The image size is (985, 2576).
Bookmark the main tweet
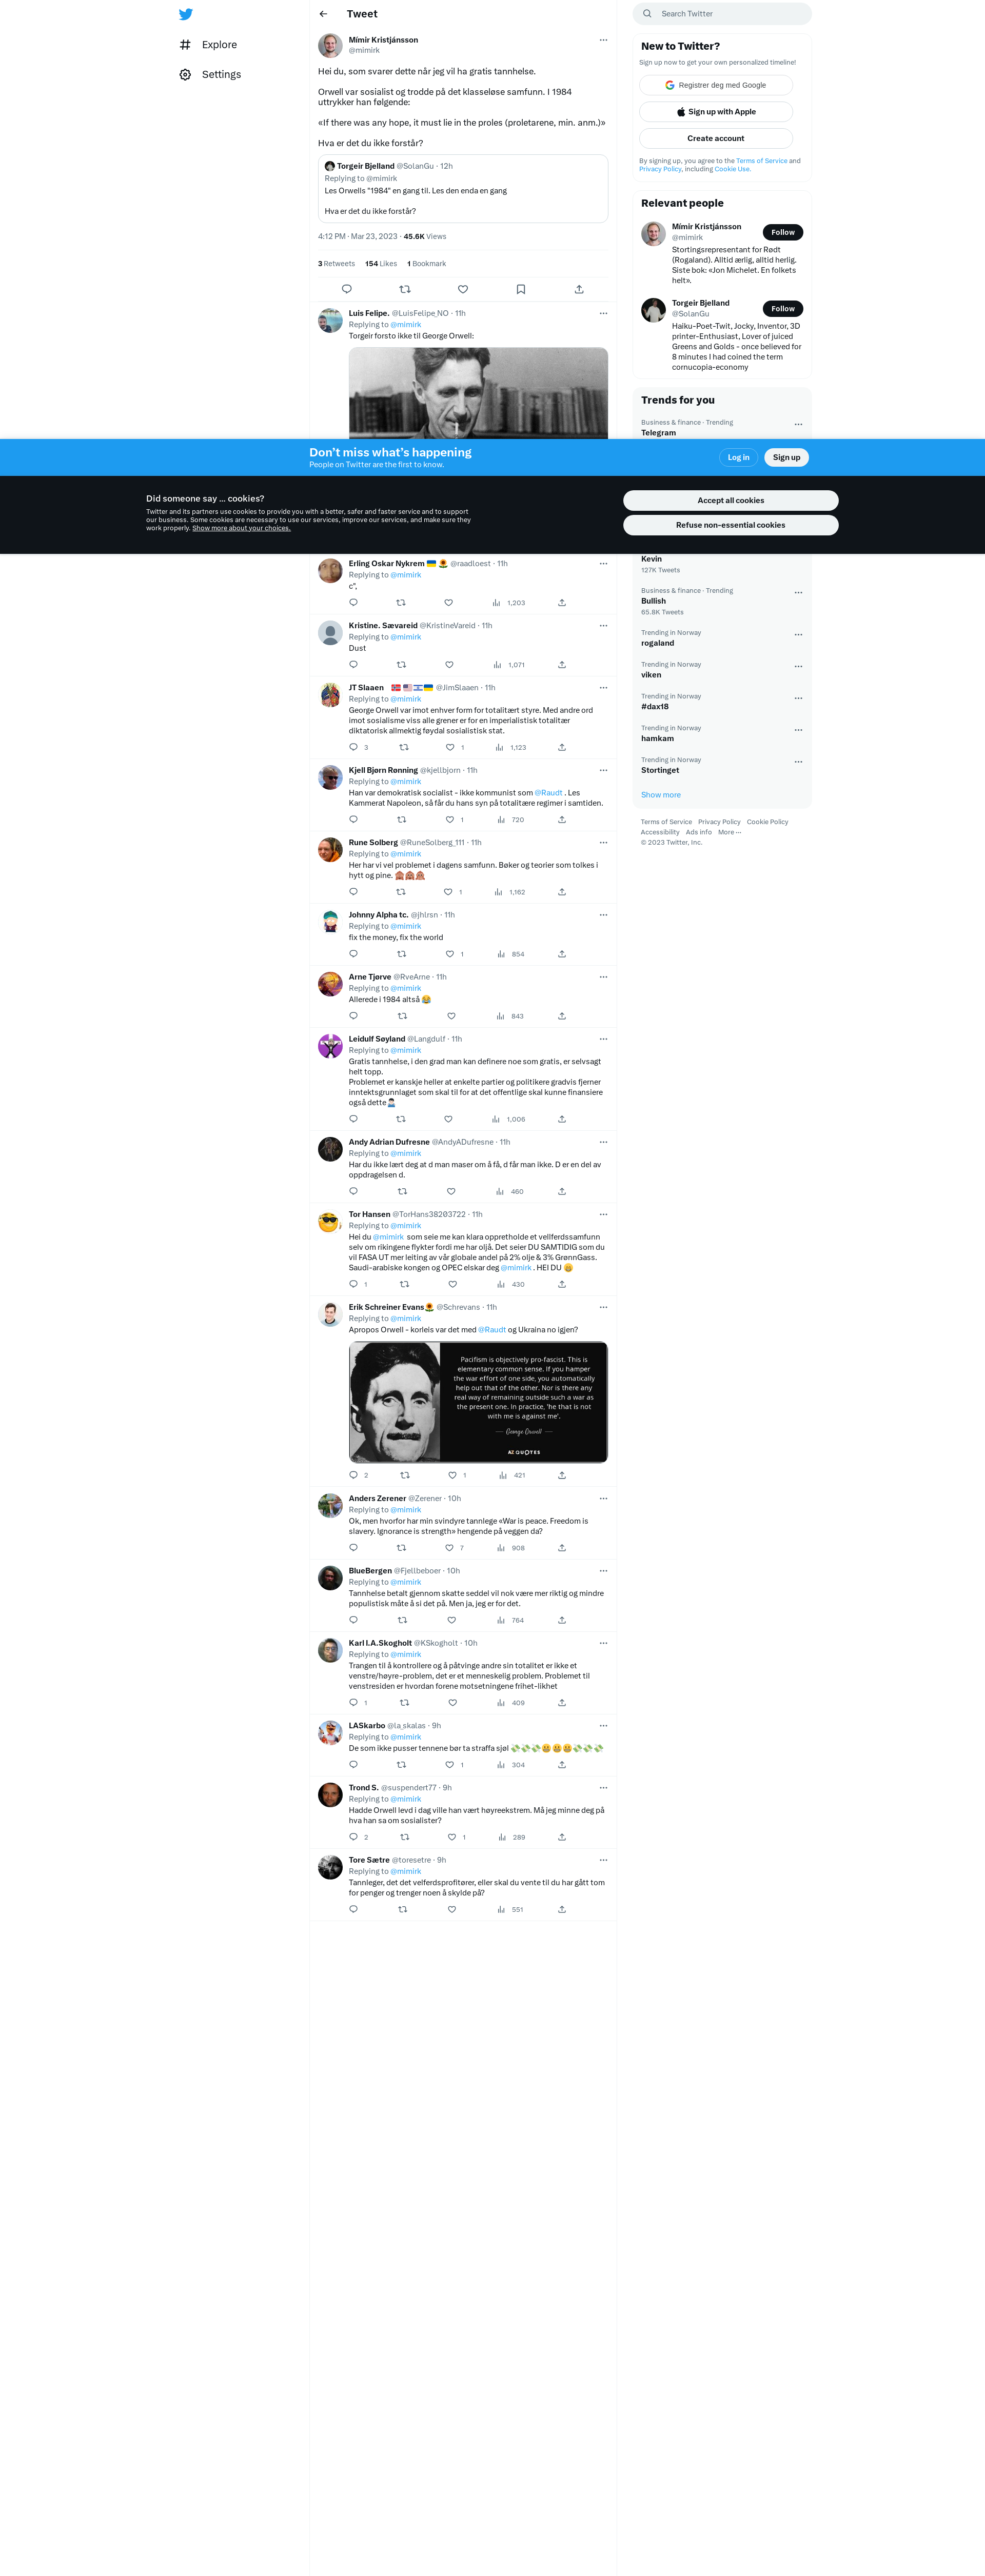click(x=521, y=289)
